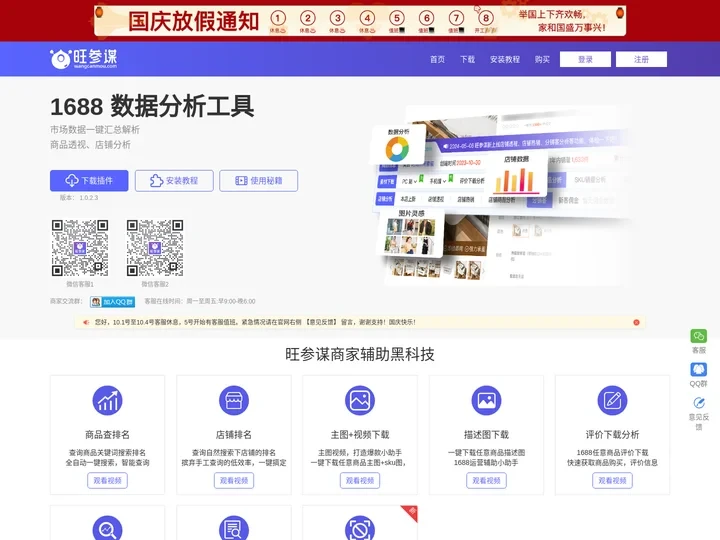Image resolution: width=720 pixels, height=540 pixels.
Task: Click the 加入QQ群 button
Action: 112,302
